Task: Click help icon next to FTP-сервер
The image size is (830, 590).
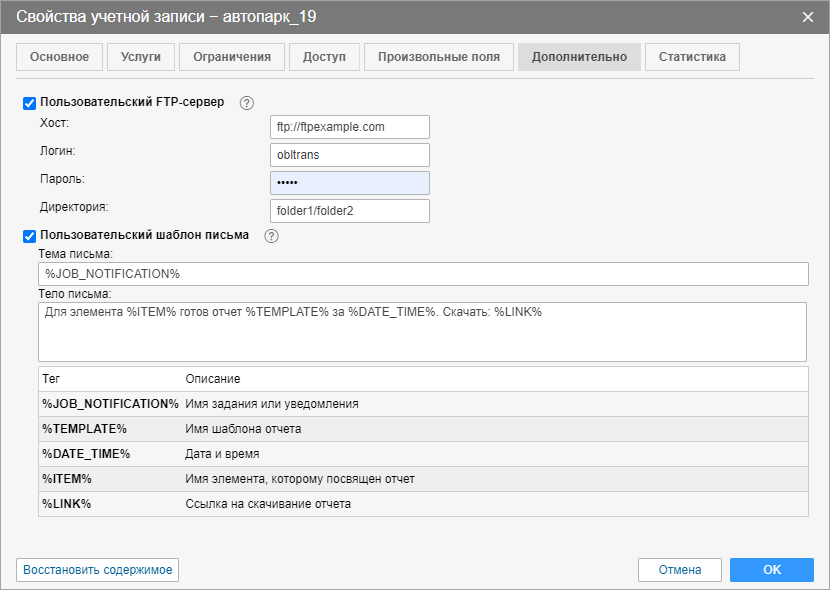Action: tap(248, 102)
